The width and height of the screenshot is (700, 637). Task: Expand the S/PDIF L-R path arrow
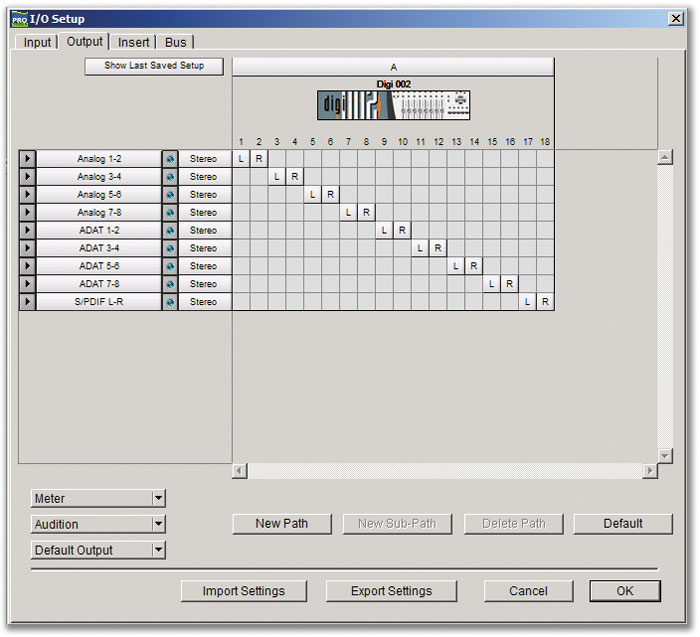[x=27, y=302]
